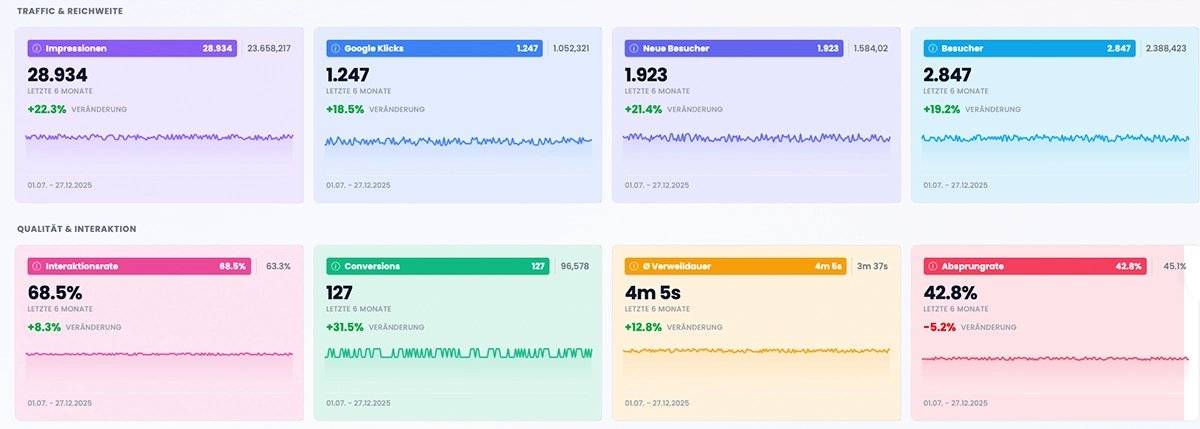Select the pink Interaktionsrate header badge

click(139, 266)
